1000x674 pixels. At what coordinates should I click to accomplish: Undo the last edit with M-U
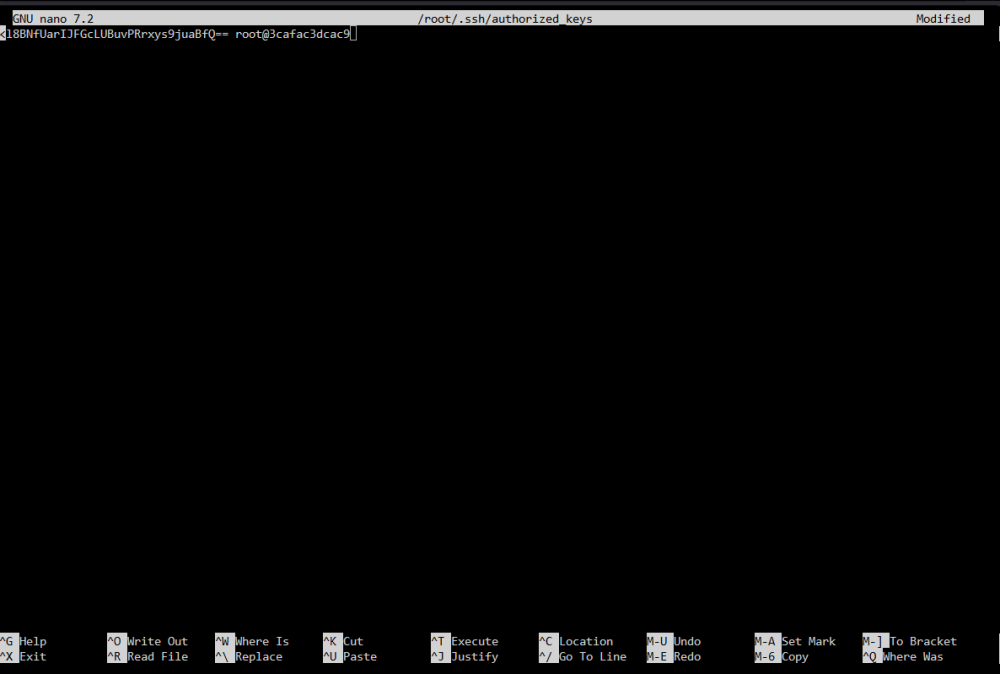(x=675, y=641)
